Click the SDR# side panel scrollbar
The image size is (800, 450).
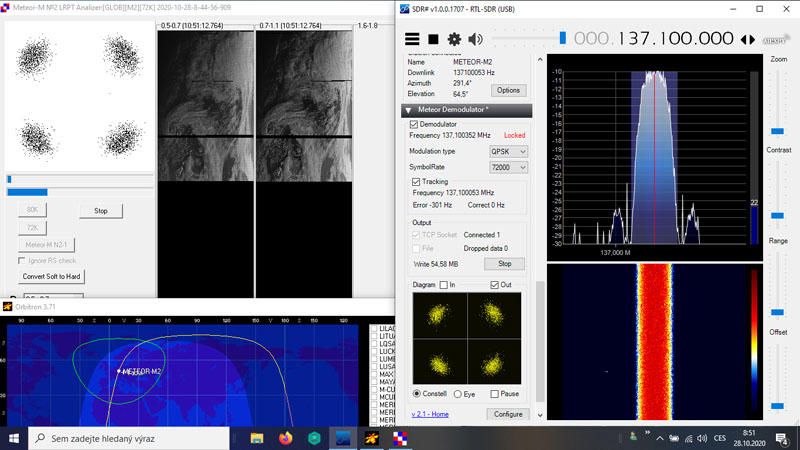540,342
